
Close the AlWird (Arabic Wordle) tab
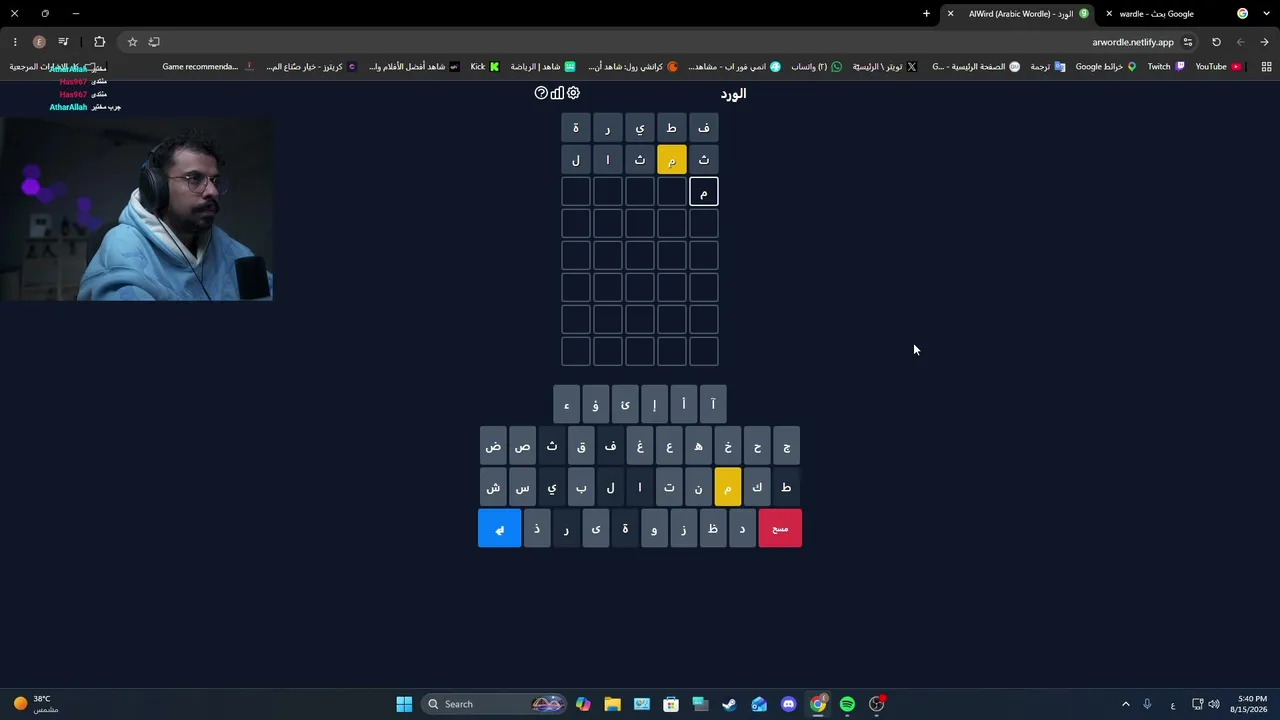[x=950, y=14]
